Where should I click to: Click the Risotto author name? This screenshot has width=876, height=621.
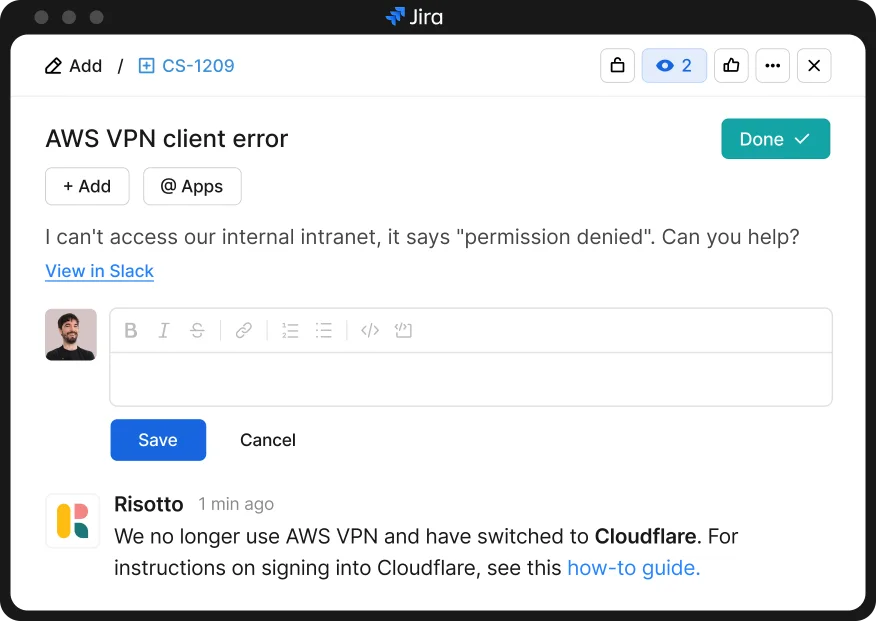(149, 504)
